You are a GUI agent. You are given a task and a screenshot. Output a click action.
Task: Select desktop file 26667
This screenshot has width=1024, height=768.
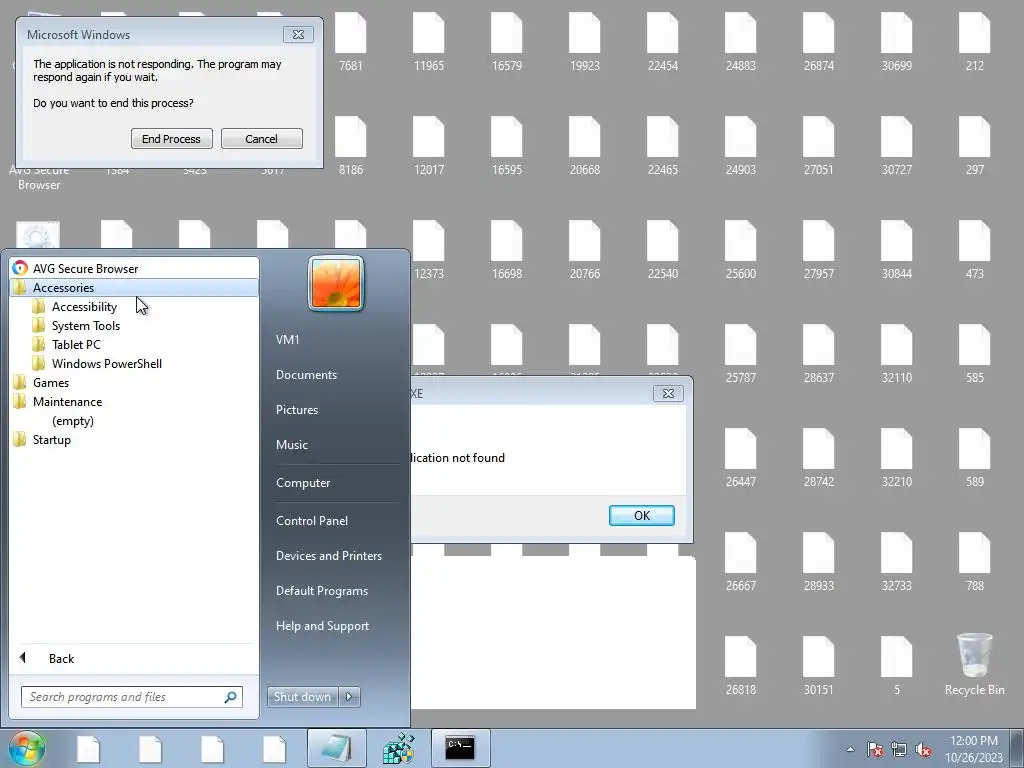[741, 562]
